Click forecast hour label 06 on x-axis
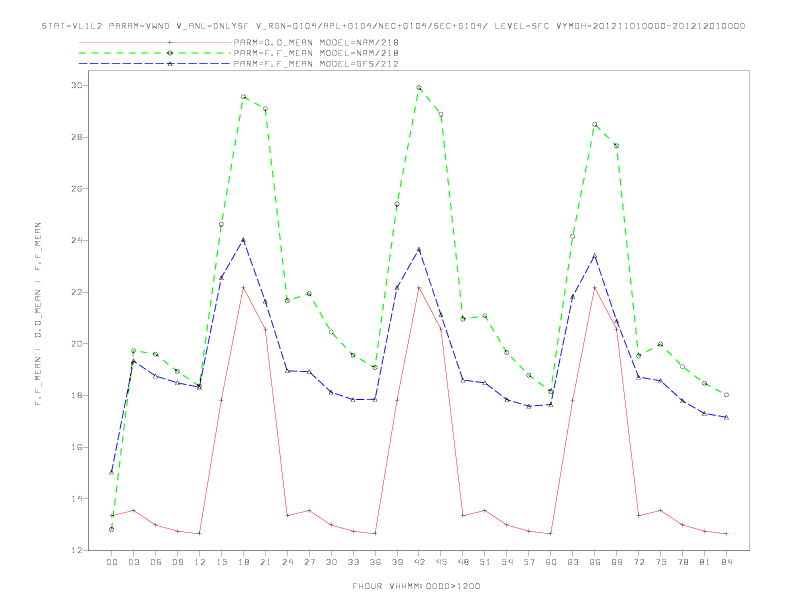Screen dimensions: 792x612 [156, 562]
